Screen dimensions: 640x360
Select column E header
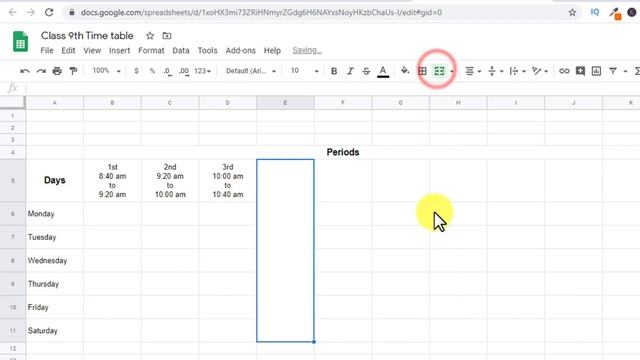coord(285,103)
